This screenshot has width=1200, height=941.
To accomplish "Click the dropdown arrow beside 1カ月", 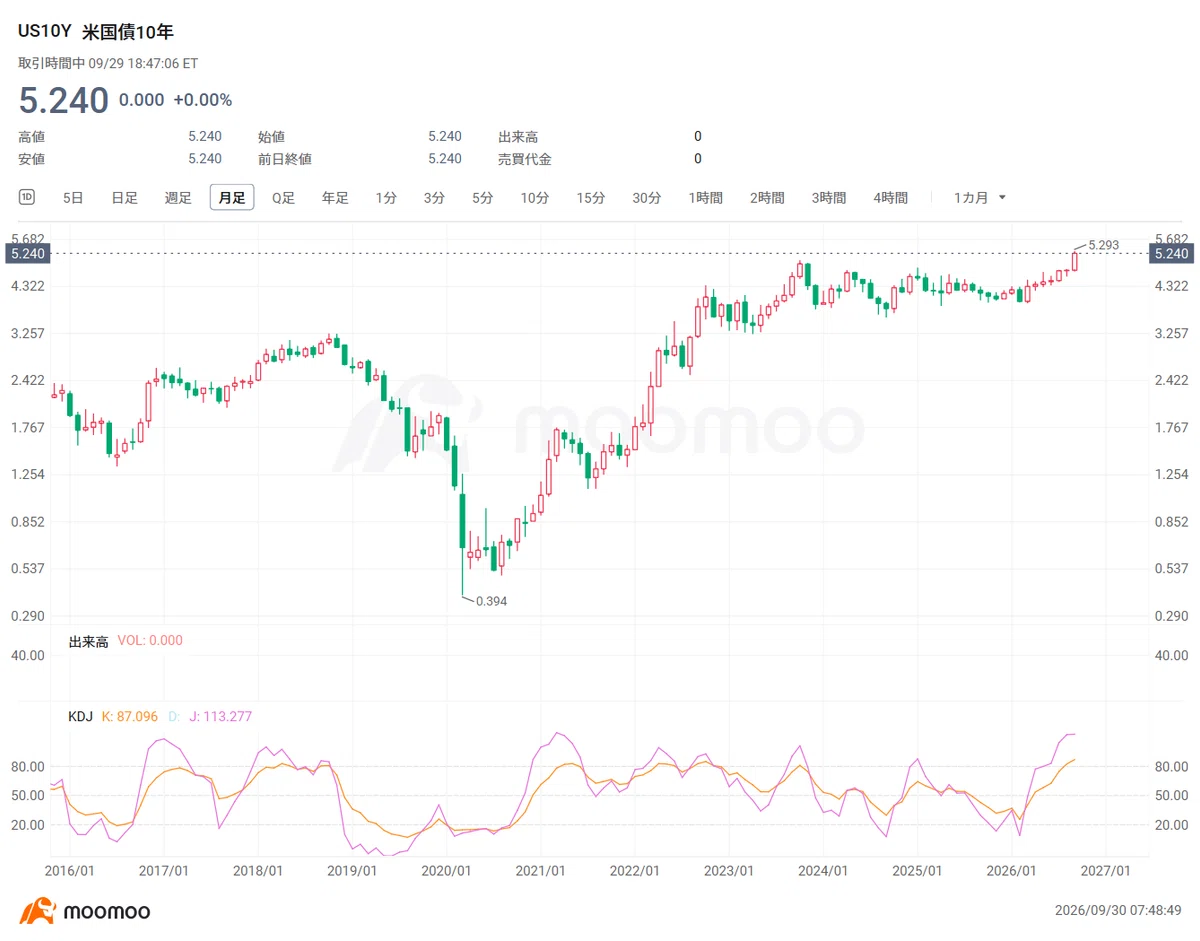I will [x=1002, y=198].
